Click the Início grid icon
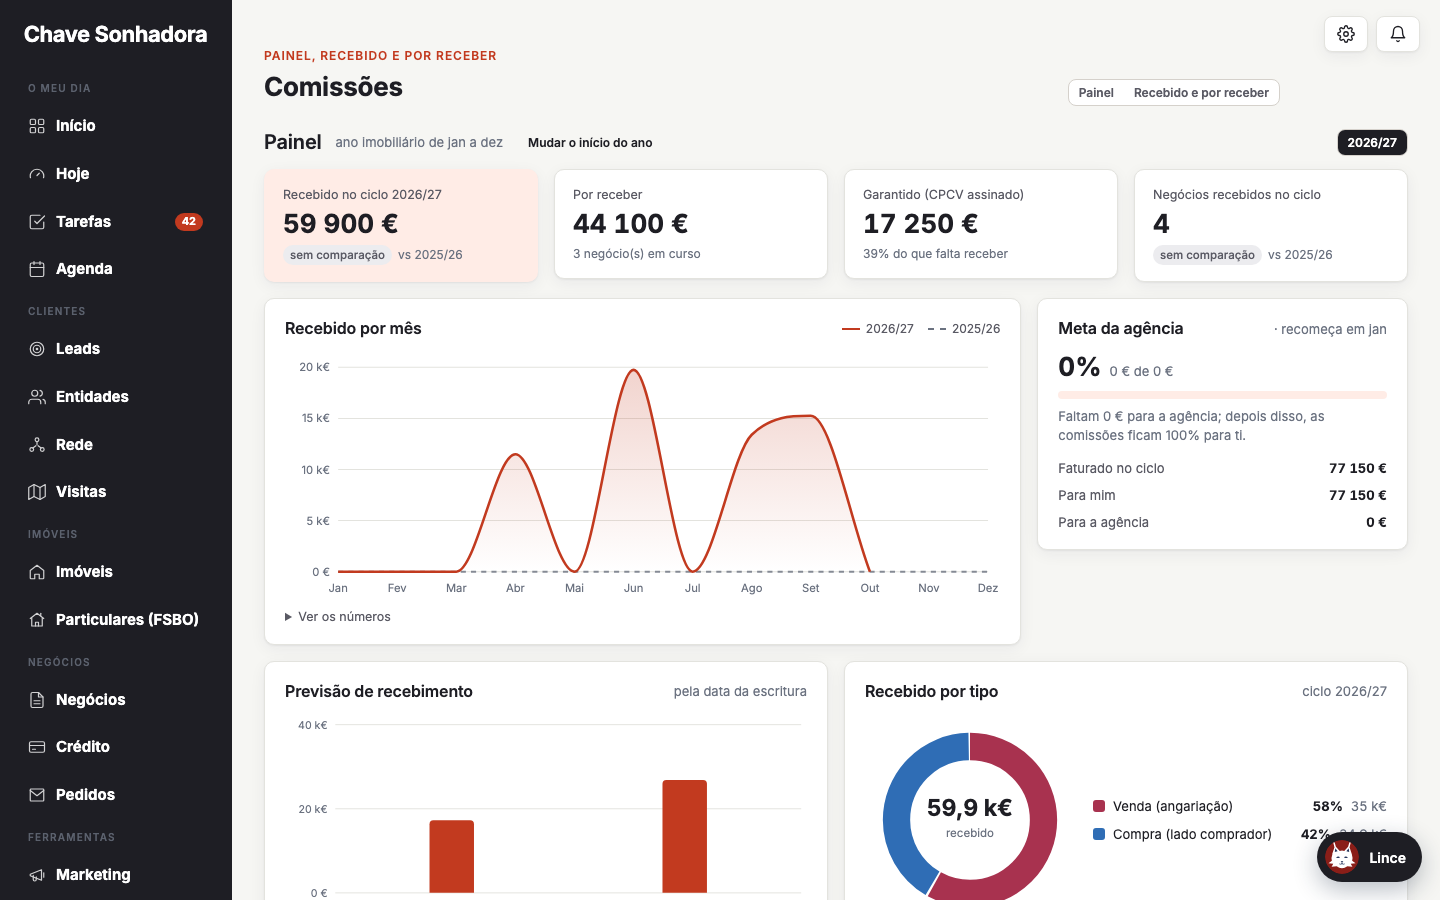The image size is (1440, 900). [37, 126]
